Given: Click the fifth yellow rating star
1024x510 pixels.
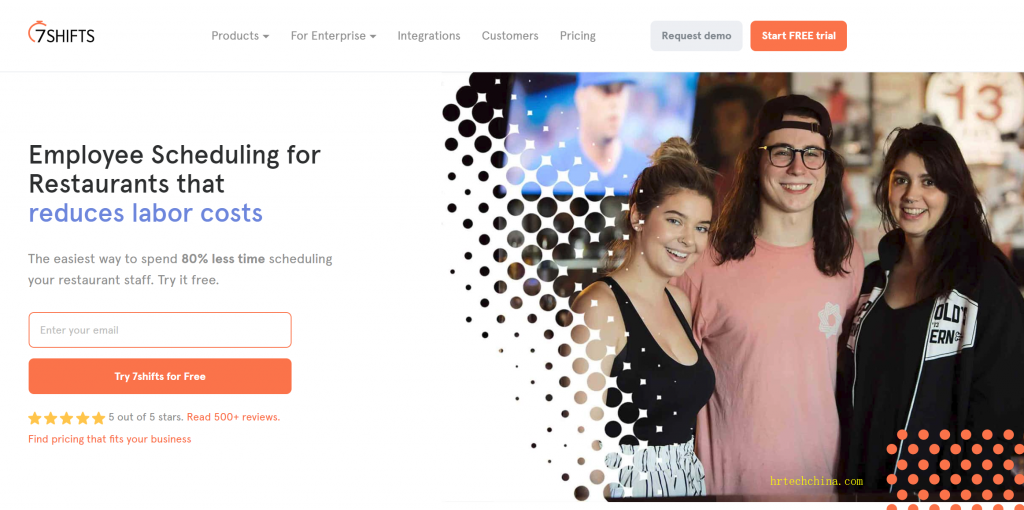Looking at the screenshot, I should (99, 418).
